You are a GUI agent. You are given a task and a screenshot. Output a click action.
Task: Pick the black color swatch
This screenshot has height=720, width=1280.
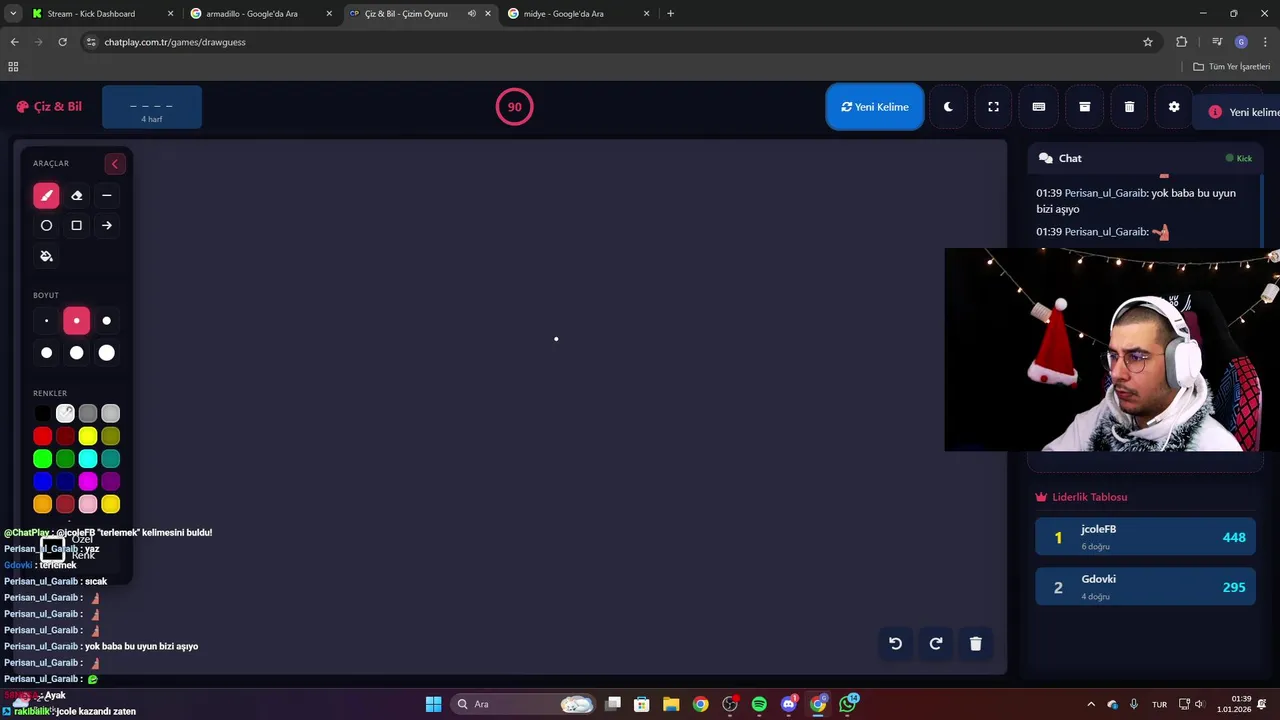[x=42, y=413]
